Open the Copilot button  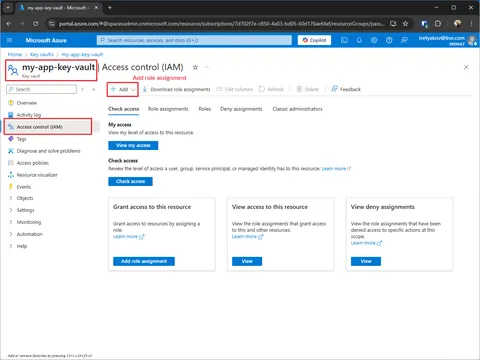point(314,40)
